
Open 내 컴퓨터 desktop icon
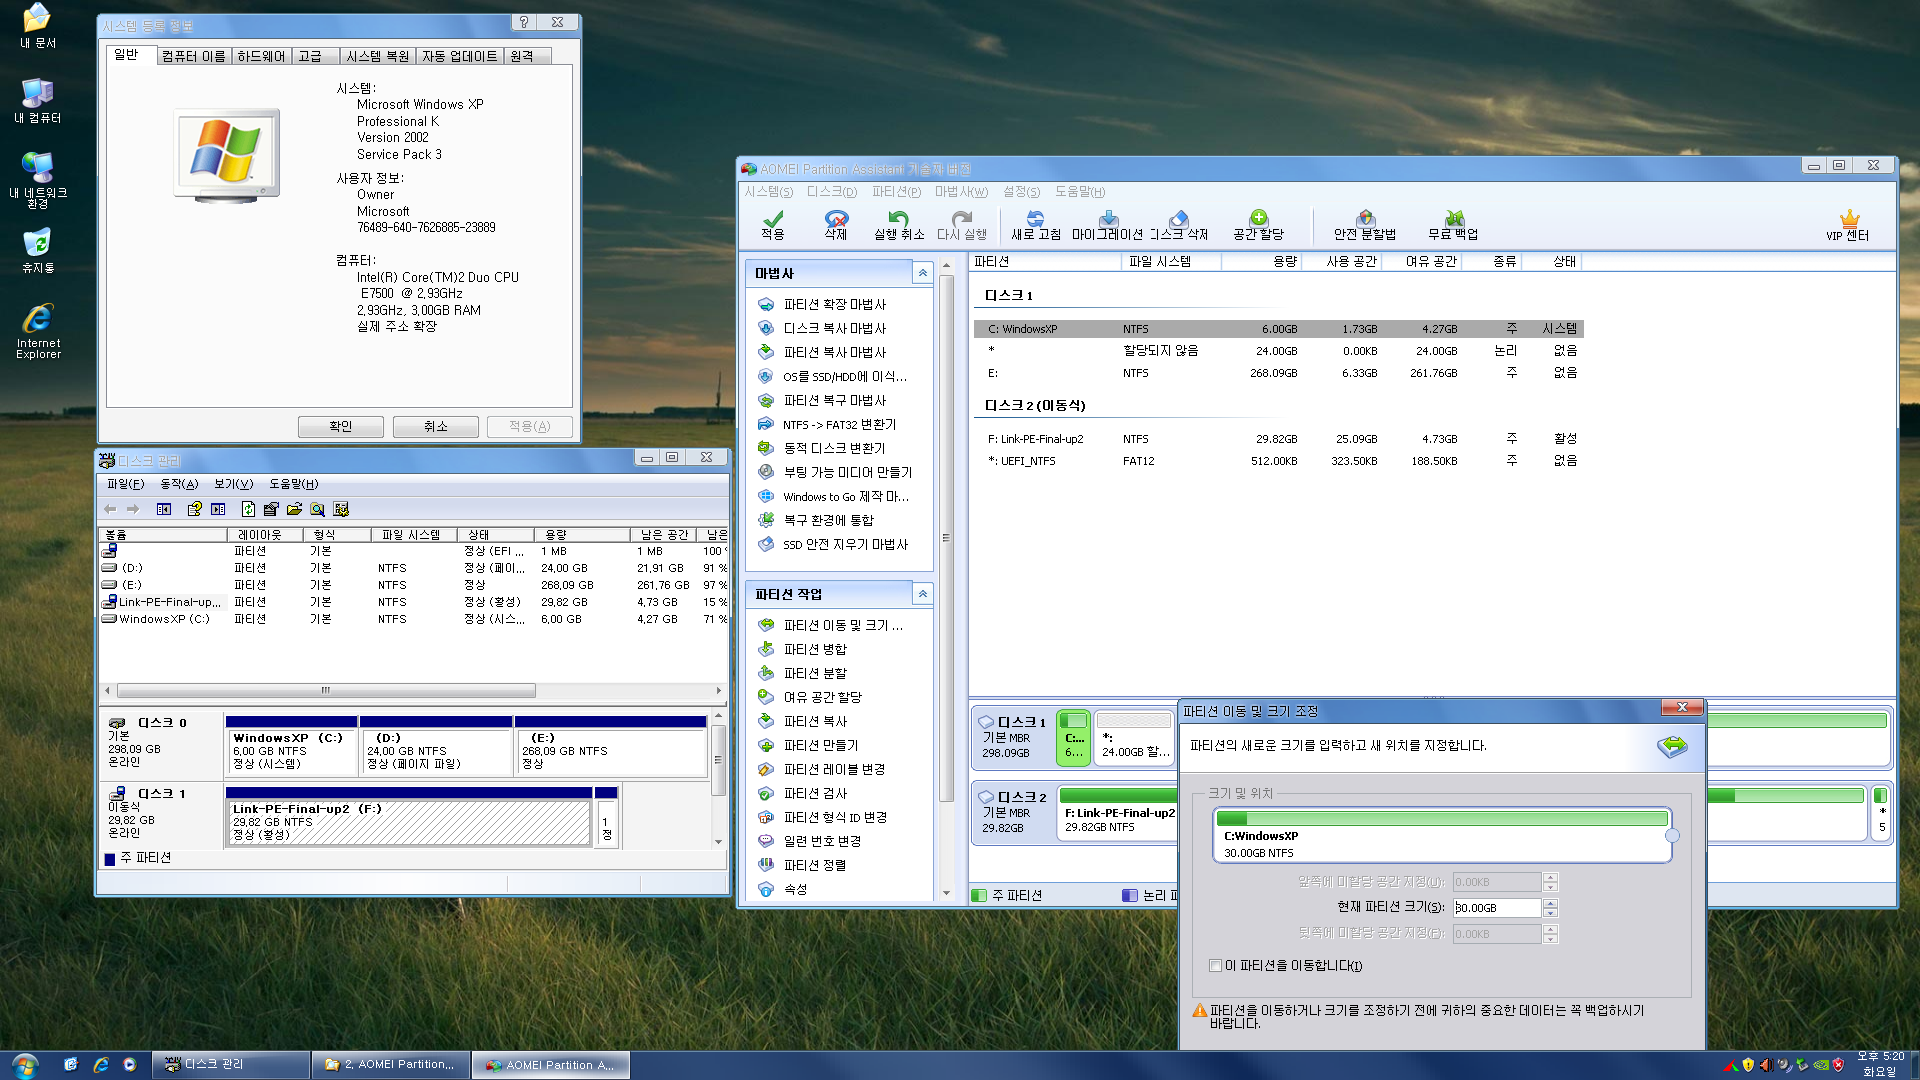tap(38, 101)
